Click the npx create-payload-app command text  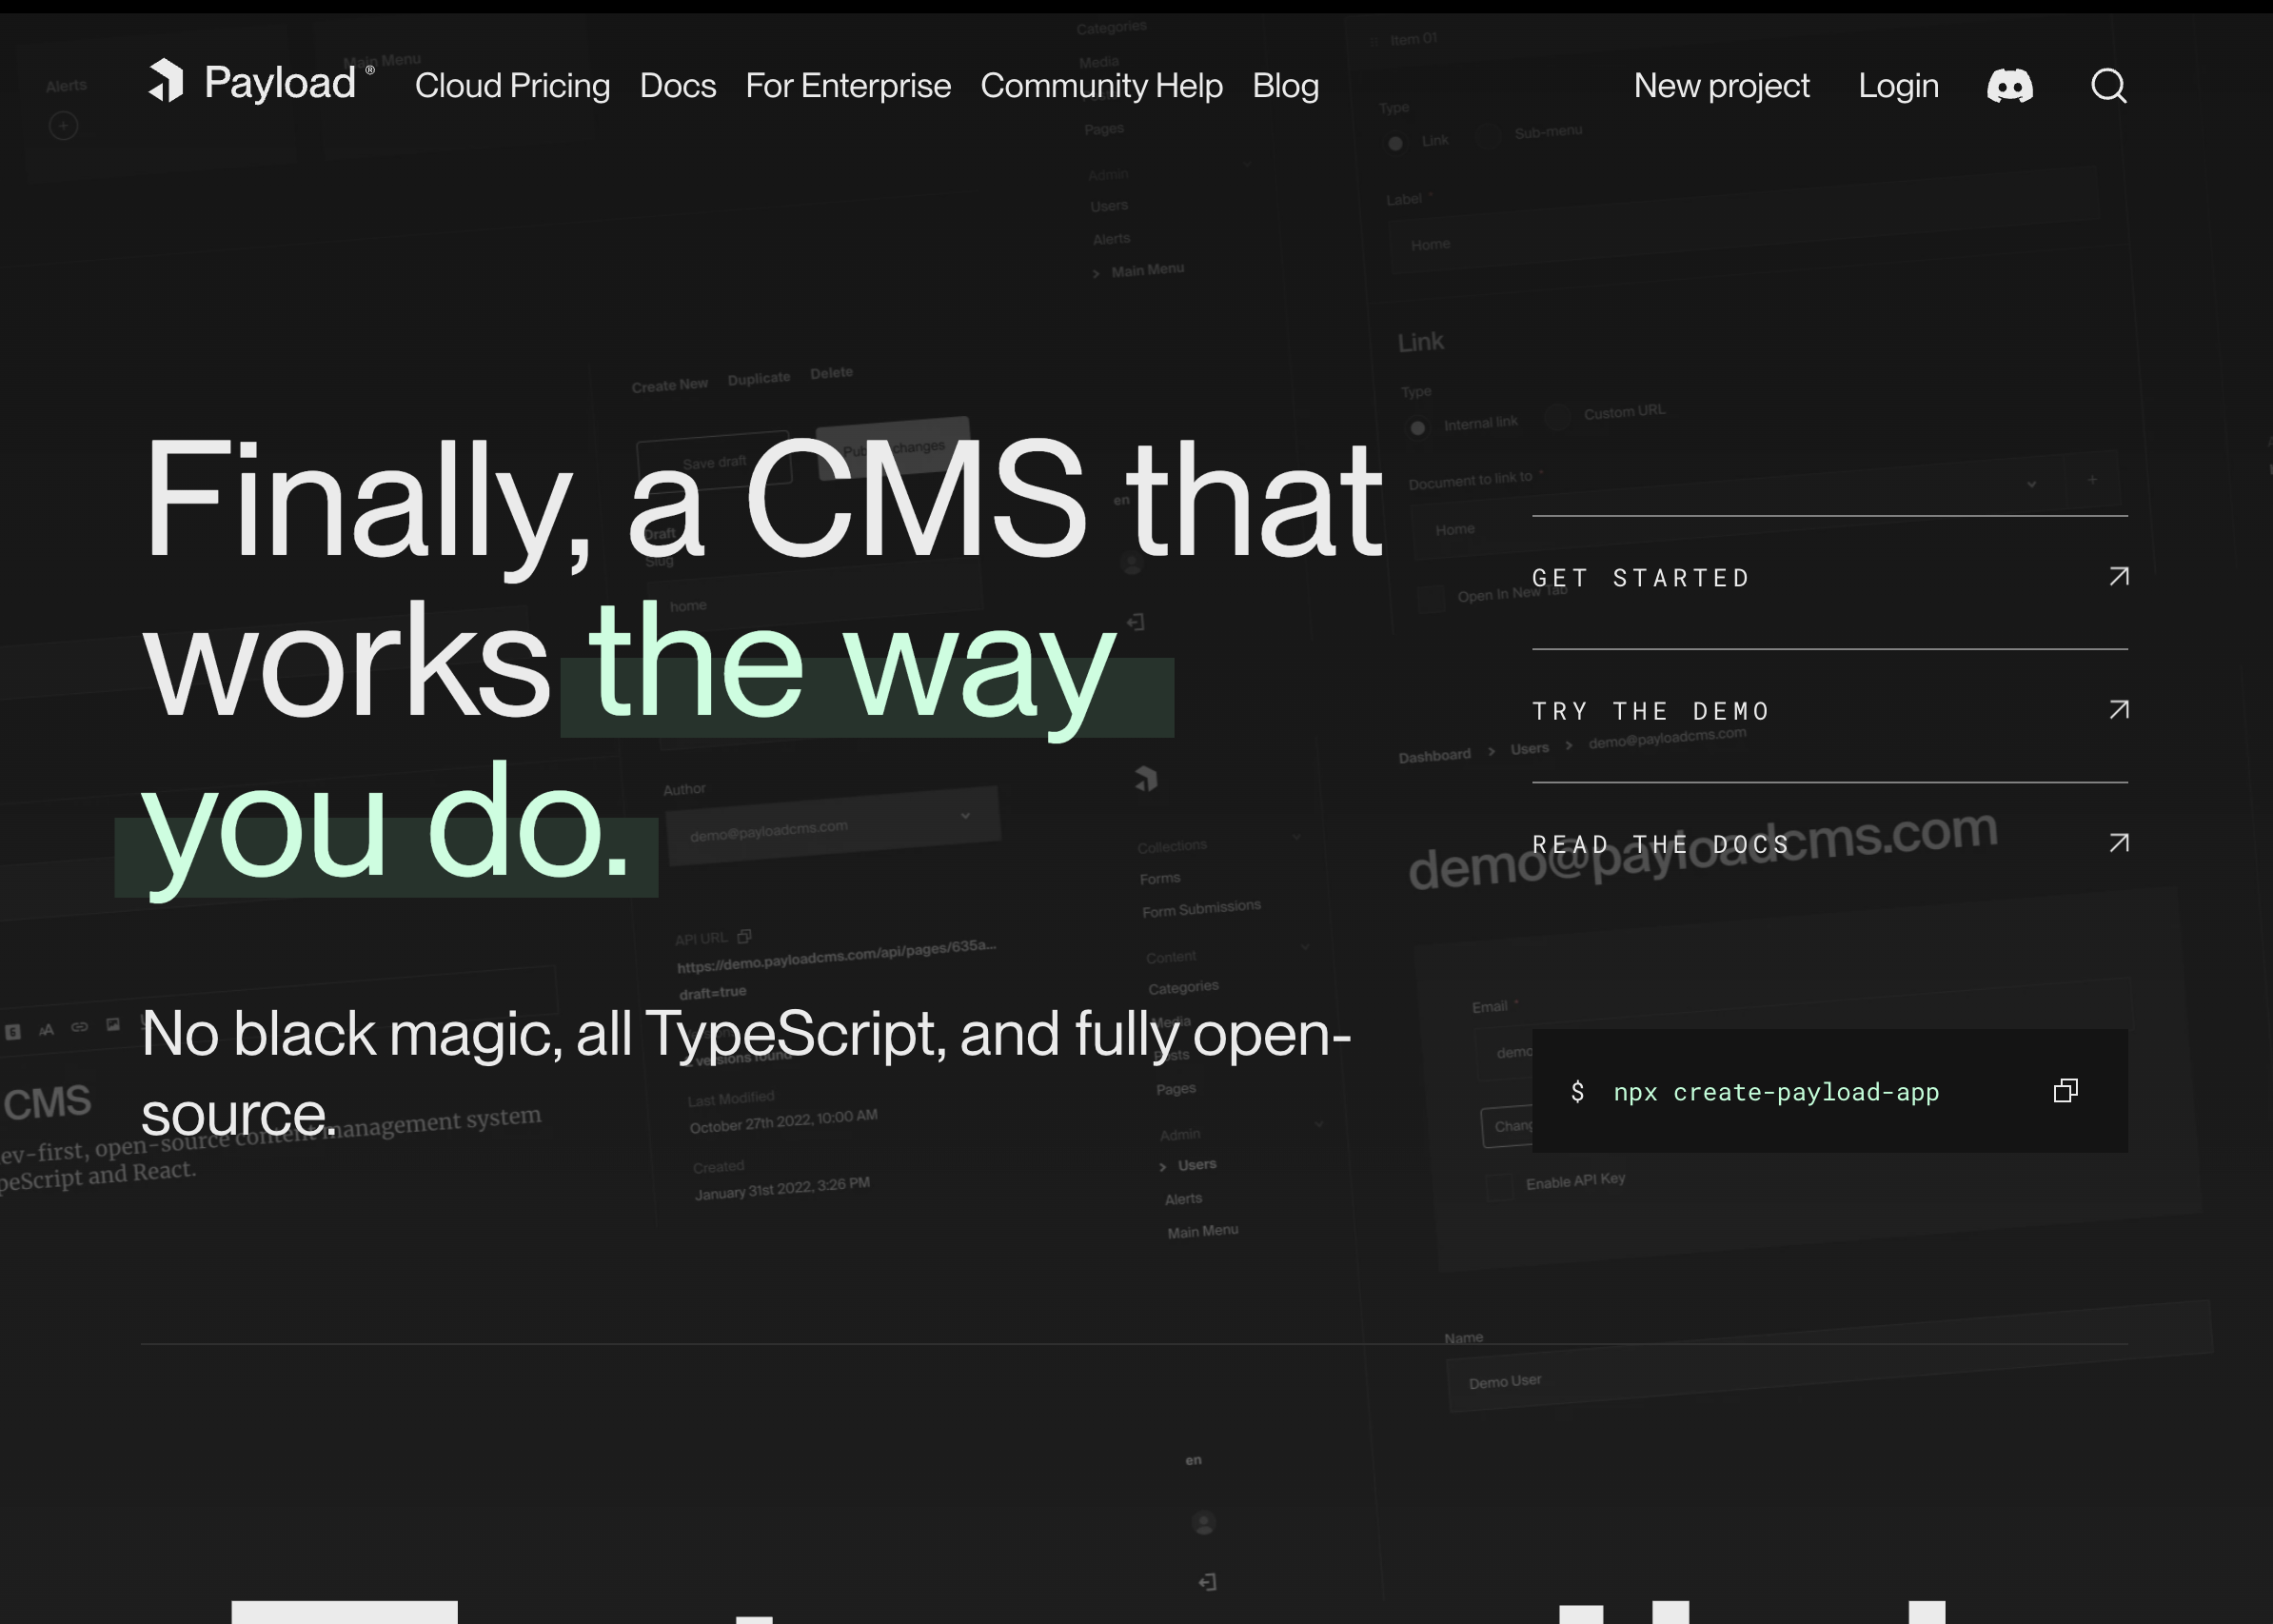pos(1776,1092)
